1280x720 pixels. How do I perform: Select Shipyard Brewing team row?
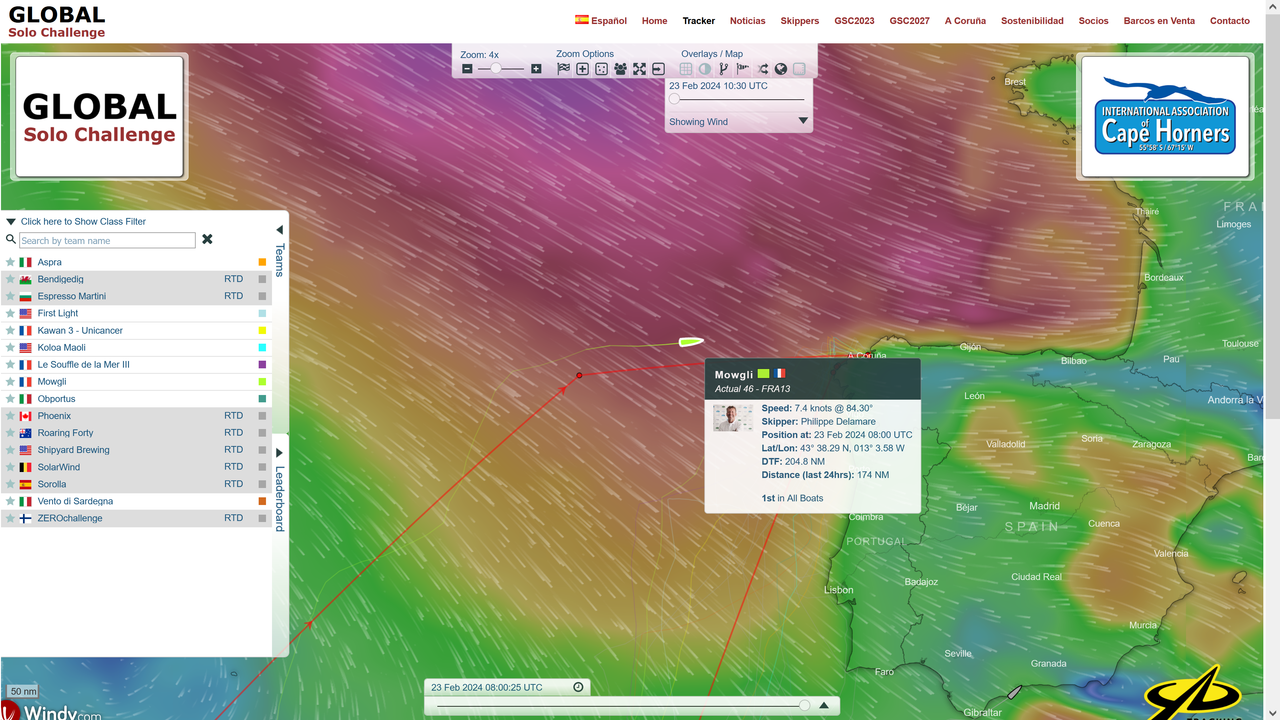pos(136,450)
